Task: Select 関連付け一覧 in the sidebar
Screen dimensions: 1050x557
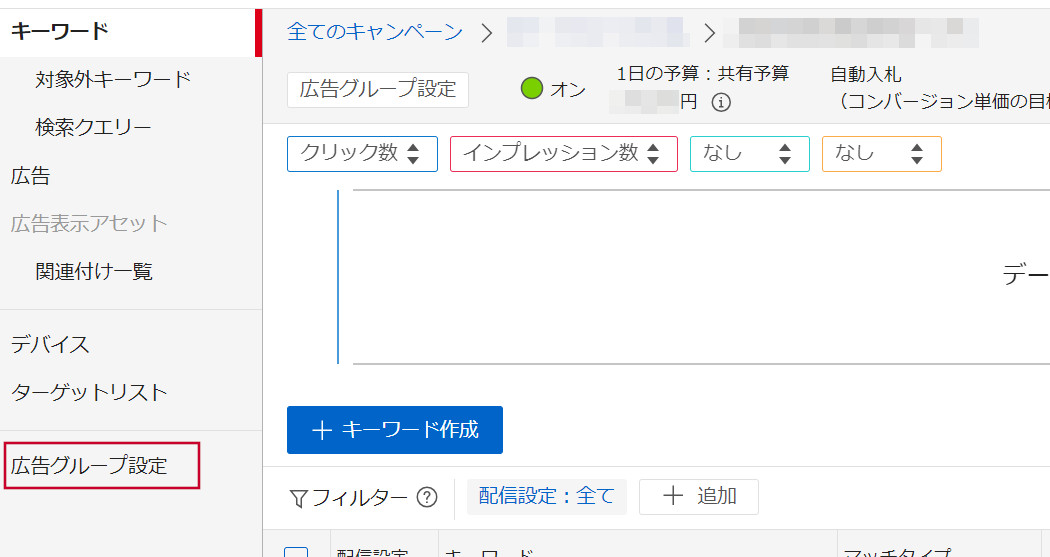Action: click(94, 272)
